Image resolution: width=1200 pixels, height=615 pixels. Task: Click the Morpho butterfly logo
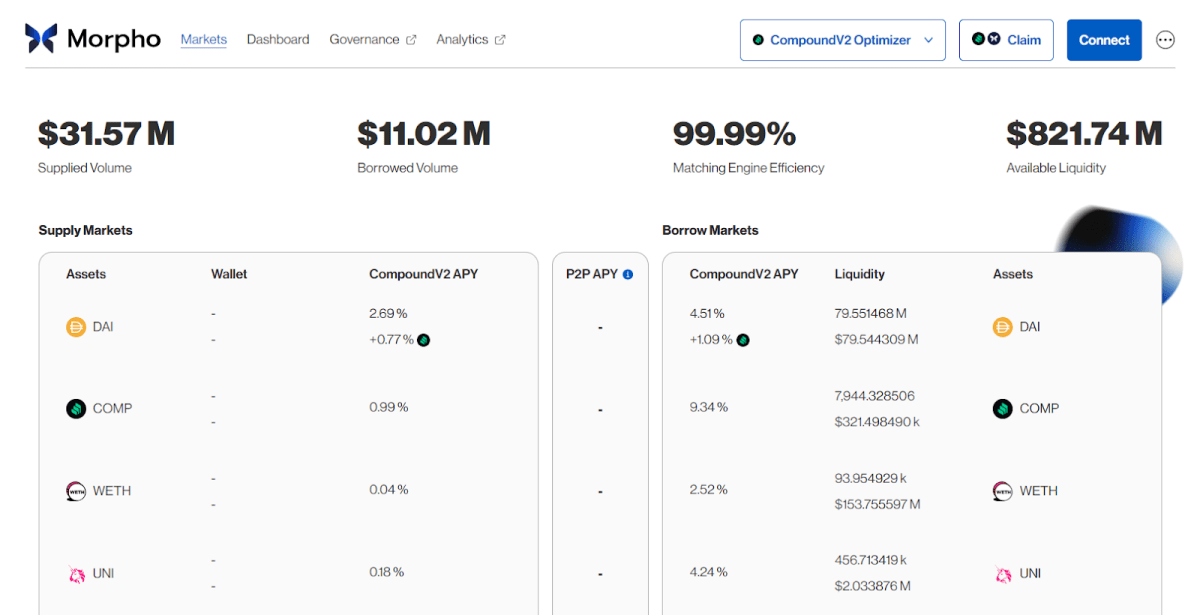pos(41,39)
